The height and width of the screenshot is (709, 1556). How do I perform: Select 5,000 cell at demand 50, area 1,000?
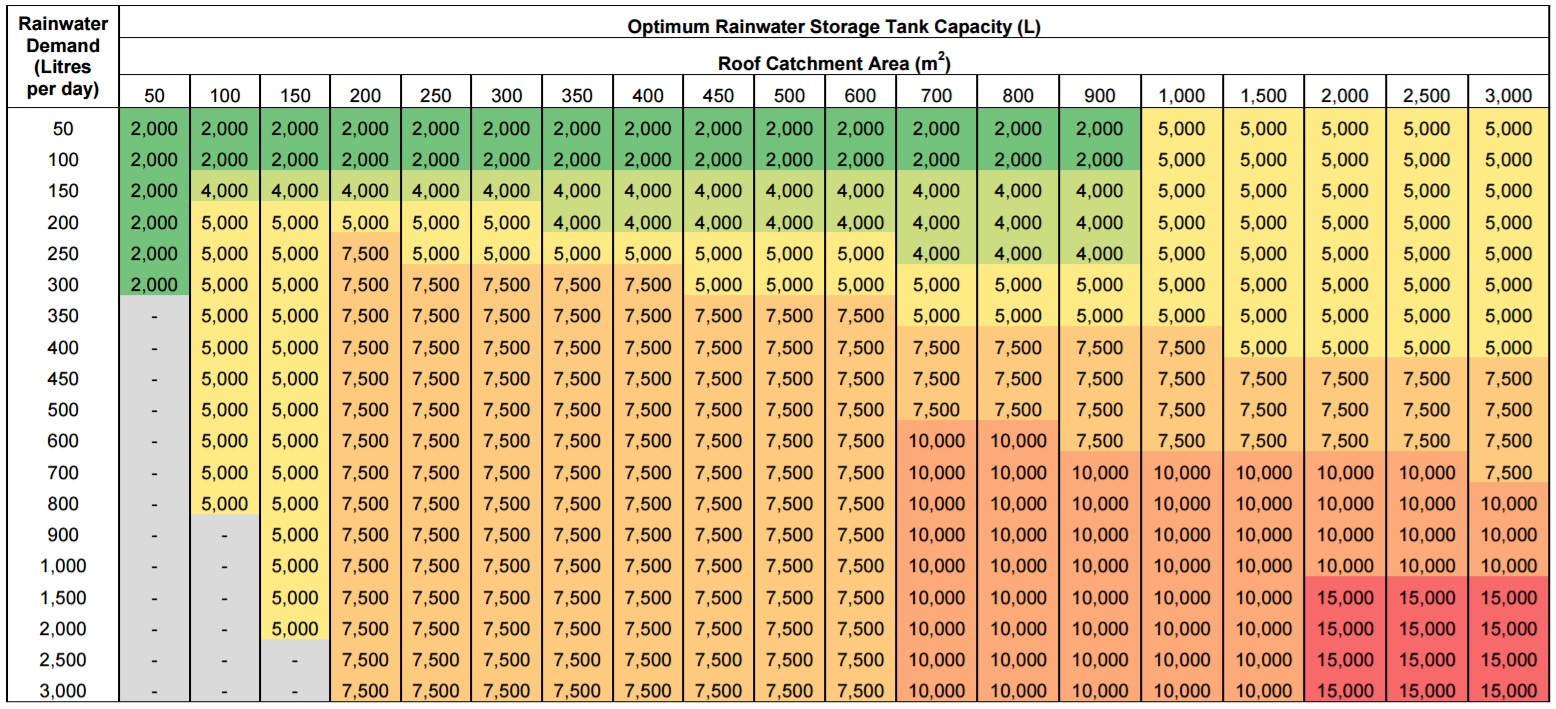pos(1183,129)
